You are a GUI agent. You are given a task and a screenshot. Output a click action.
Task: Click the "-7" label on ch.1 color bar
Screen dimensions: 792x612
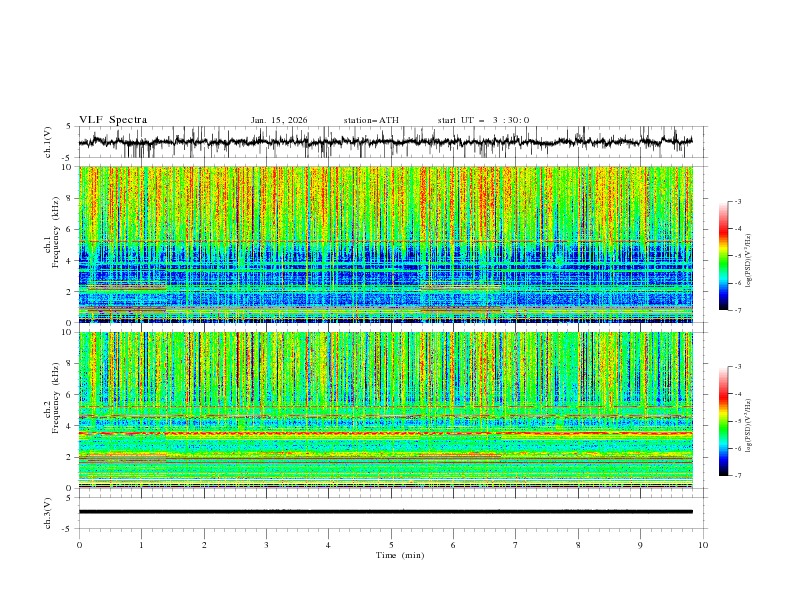pyautogui.click(x=738, y=310)
